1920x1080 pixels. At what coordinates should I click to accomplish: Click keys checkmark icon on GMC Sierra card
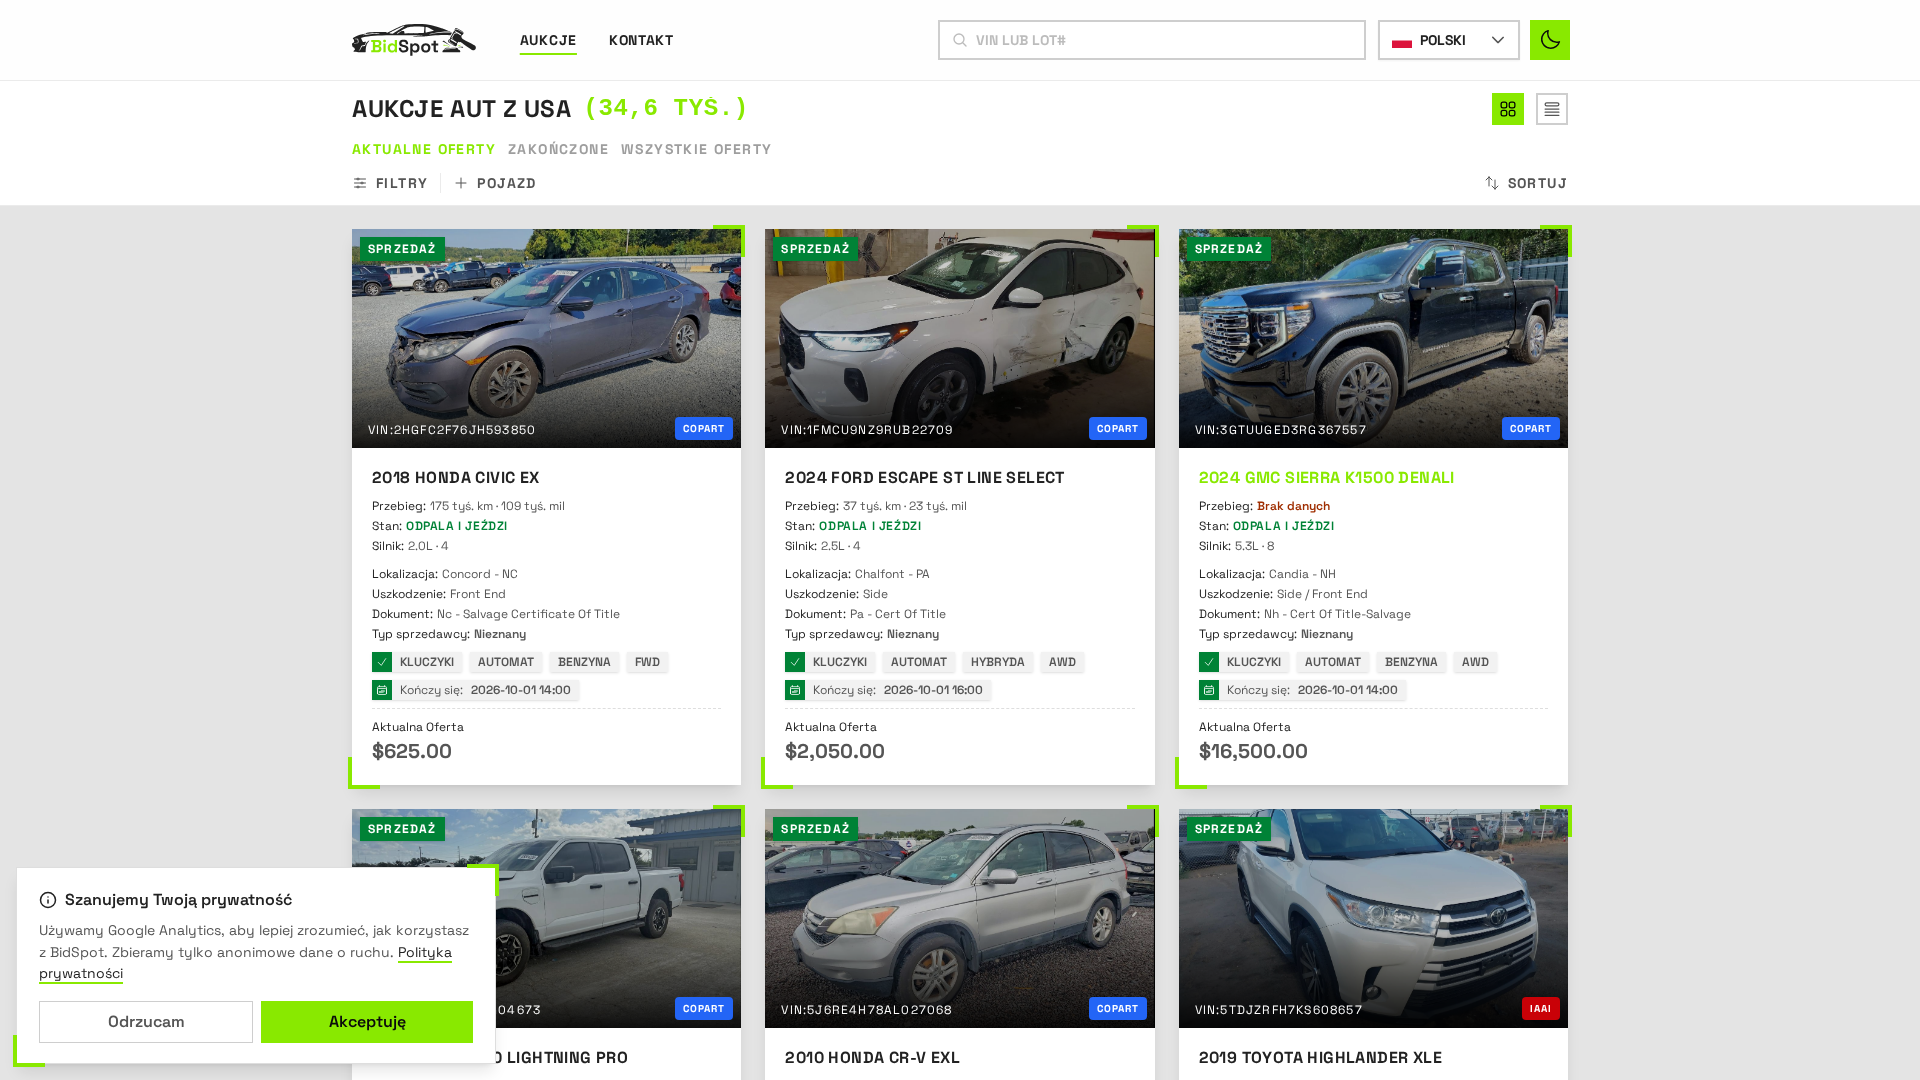pos(1209,662)
